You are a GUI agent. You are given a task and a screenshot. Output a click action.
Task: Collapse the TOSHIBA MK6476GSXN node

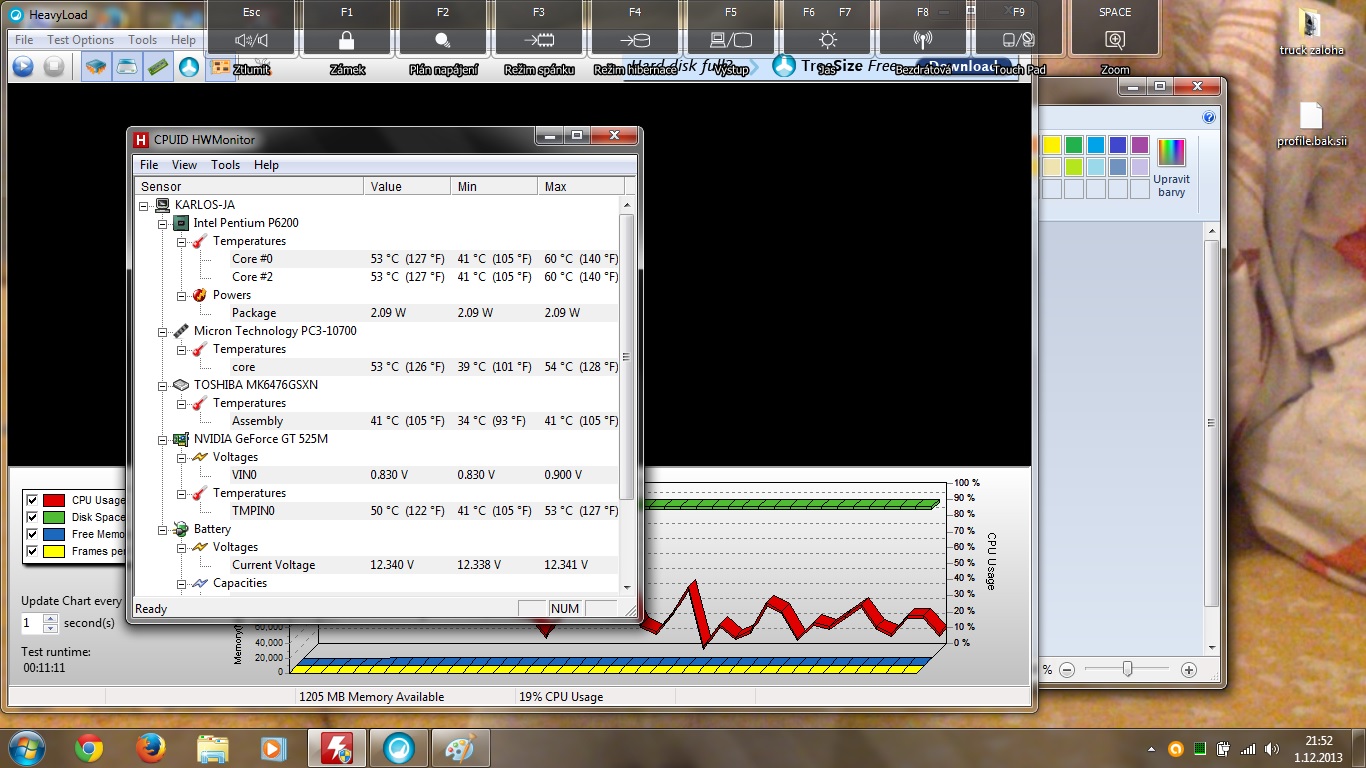[163, 385]
